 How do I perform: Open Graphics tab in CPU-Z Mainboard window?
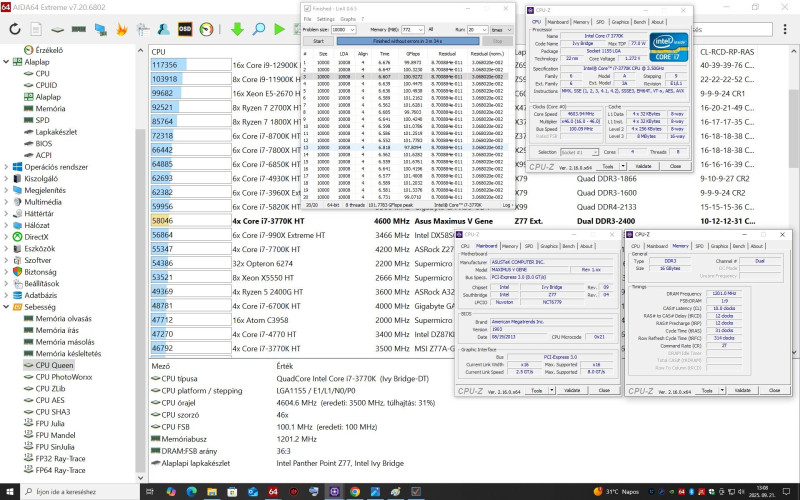tap(549, 246)
